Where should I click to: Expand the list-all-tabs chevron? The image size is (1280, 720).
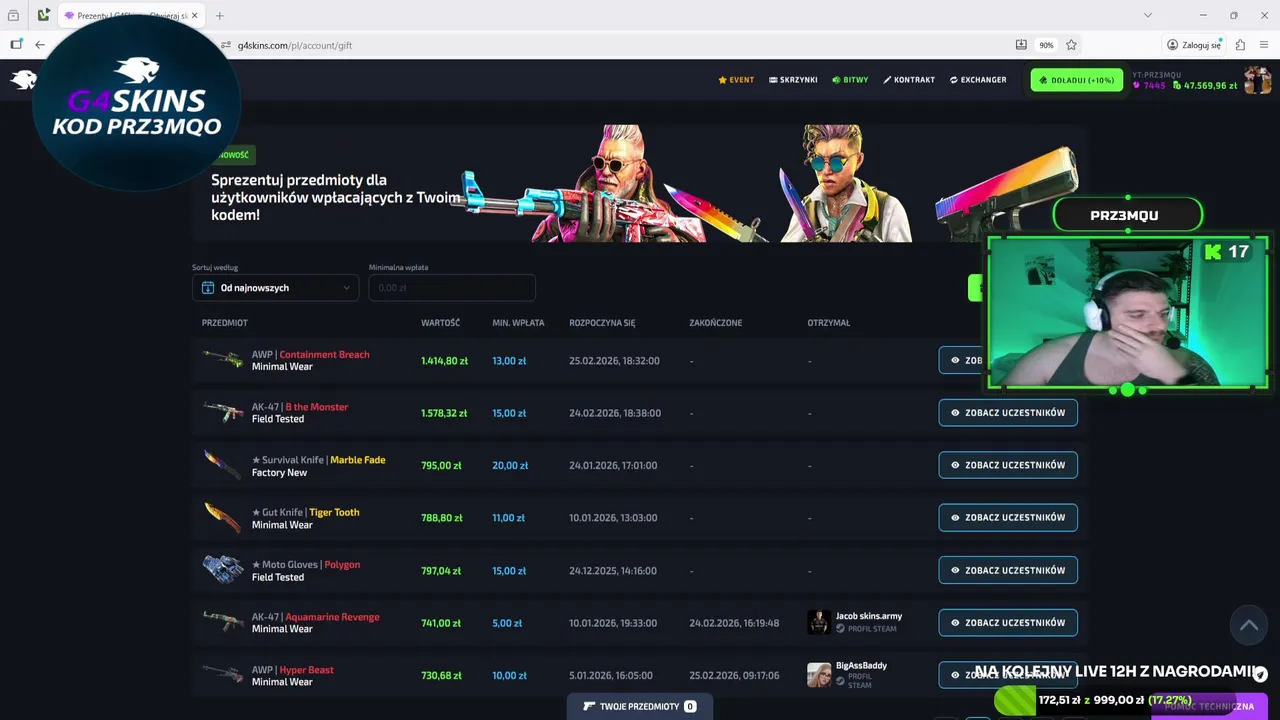(x=1148, y=15)
